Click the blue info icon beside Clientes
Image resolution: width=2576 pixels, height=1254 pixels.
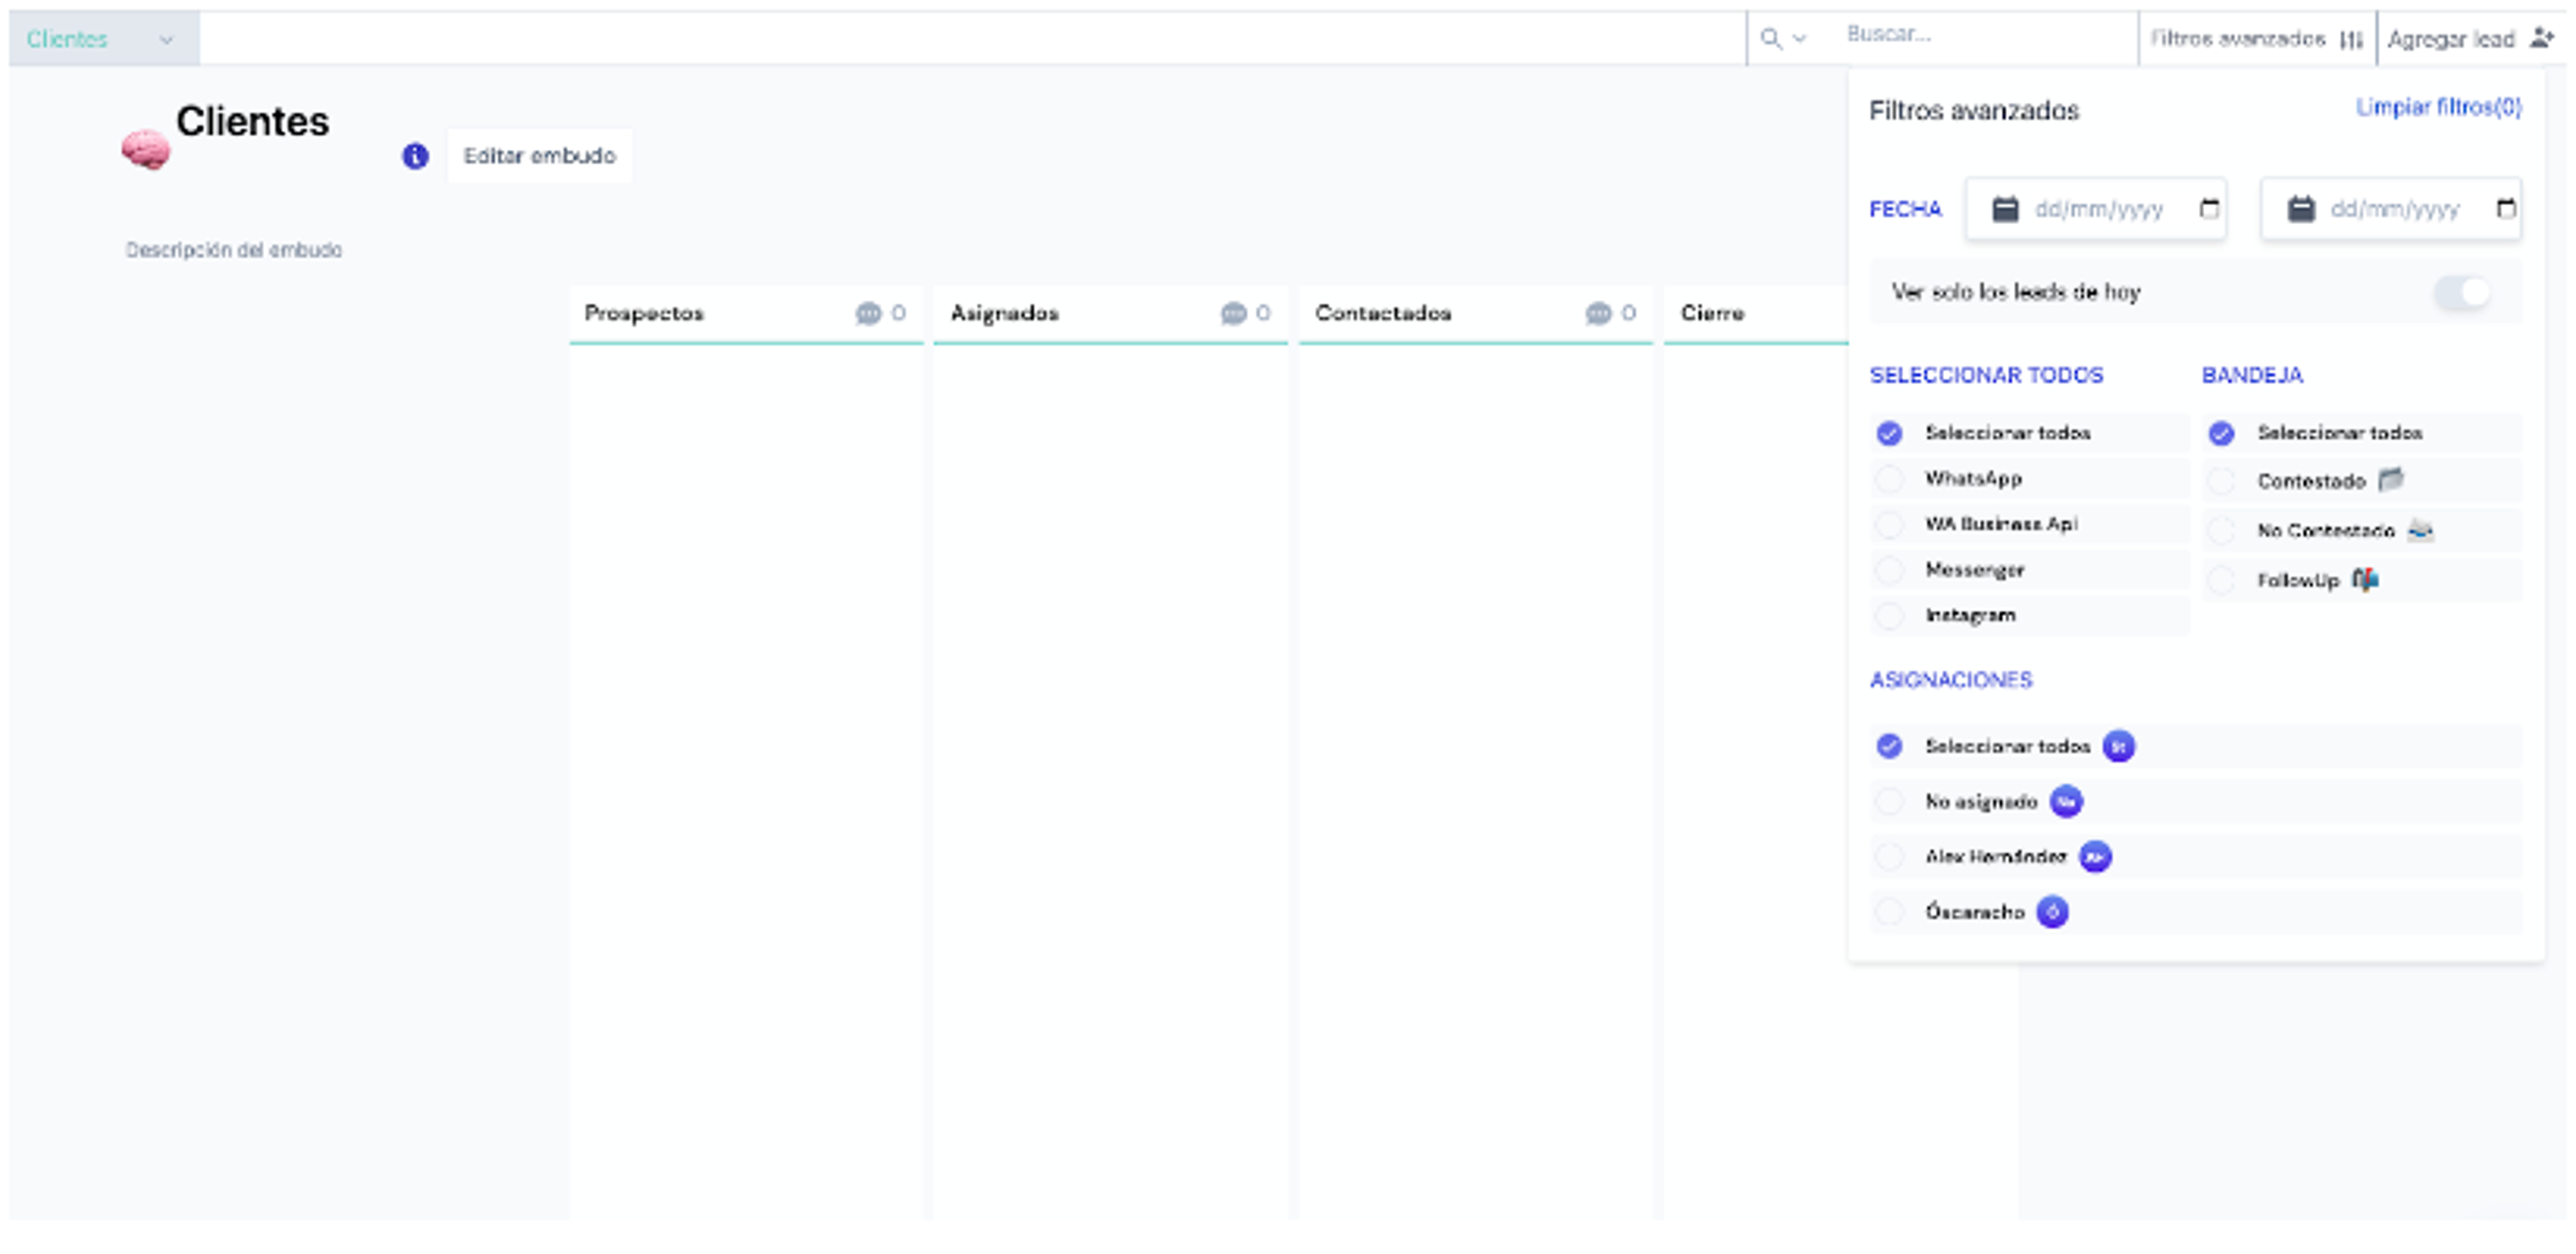click(415, 156)
